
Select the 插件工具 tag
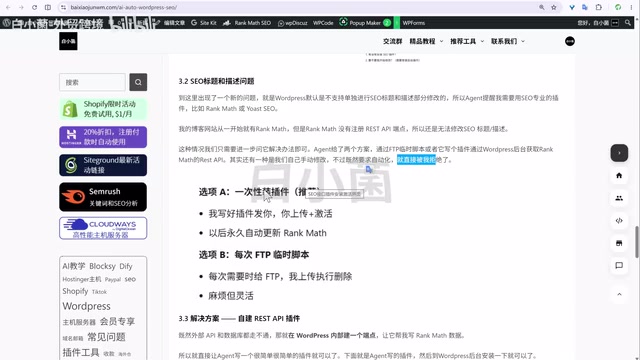point(81,352)
